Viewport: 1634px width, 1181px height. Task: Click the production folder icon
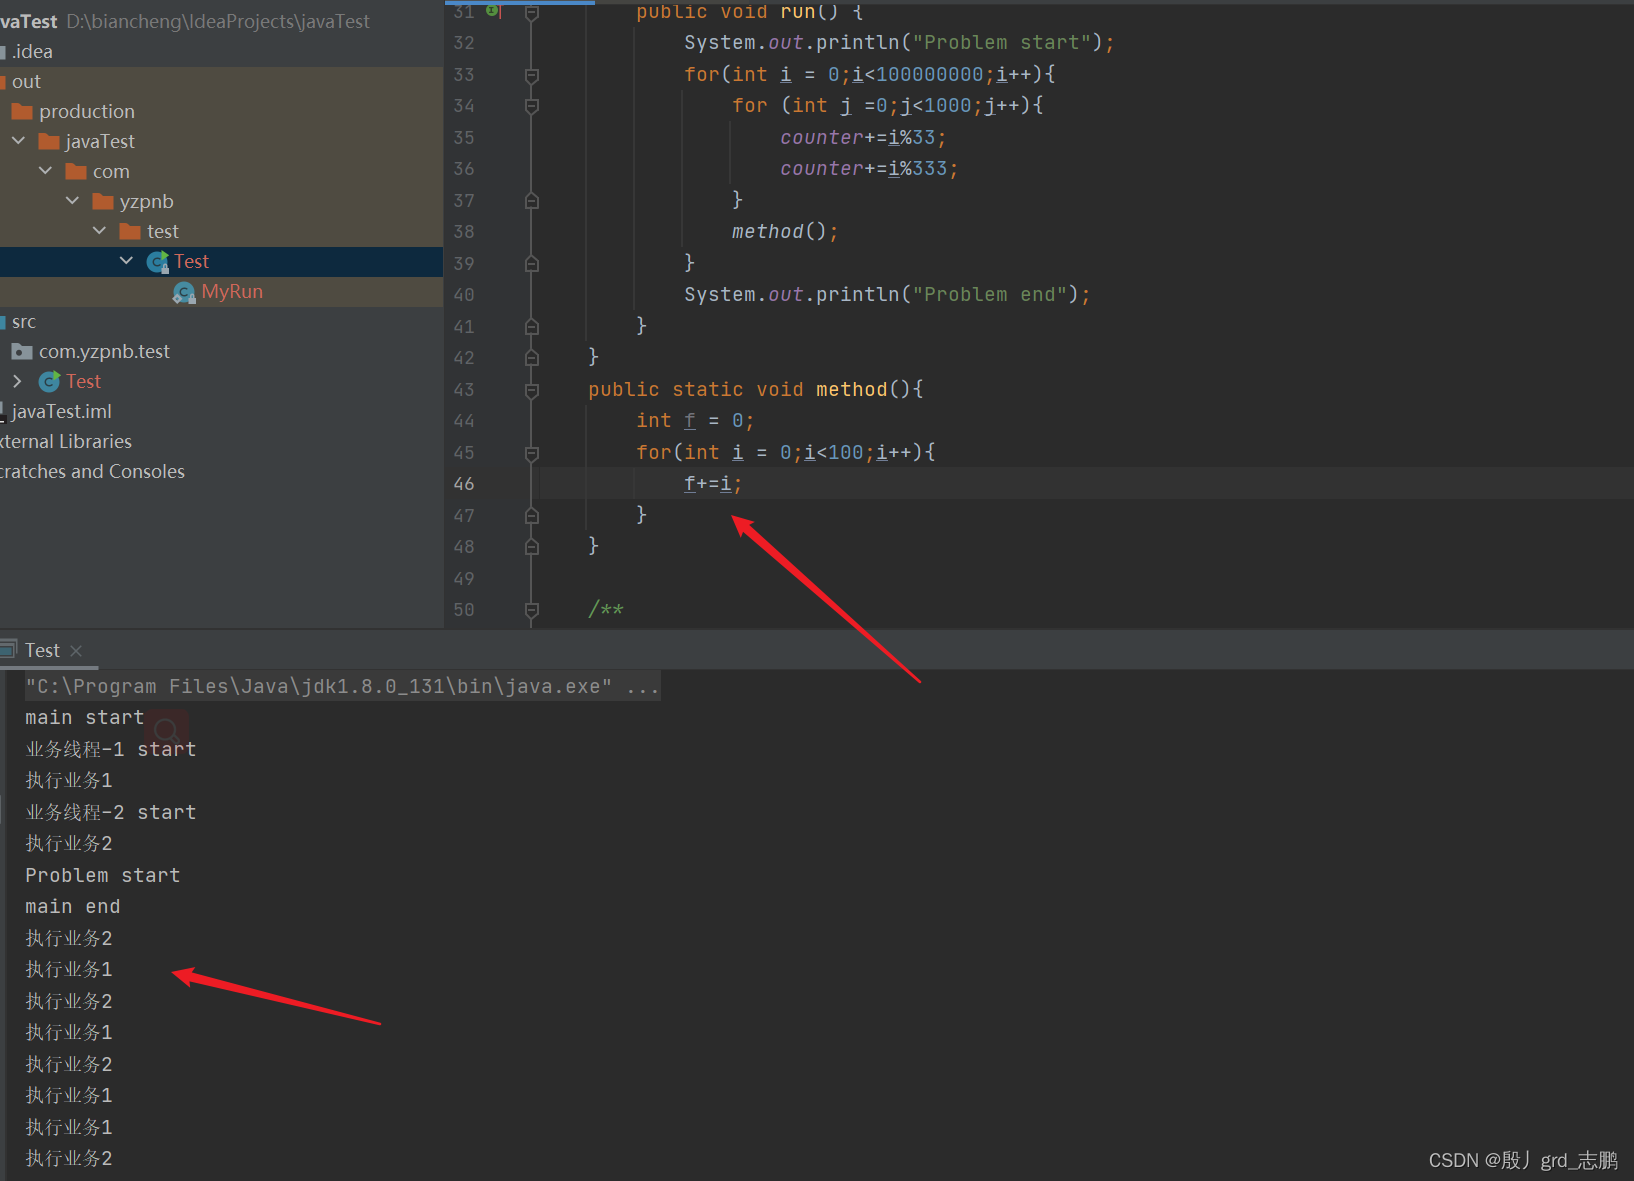(x=22, y=111)
